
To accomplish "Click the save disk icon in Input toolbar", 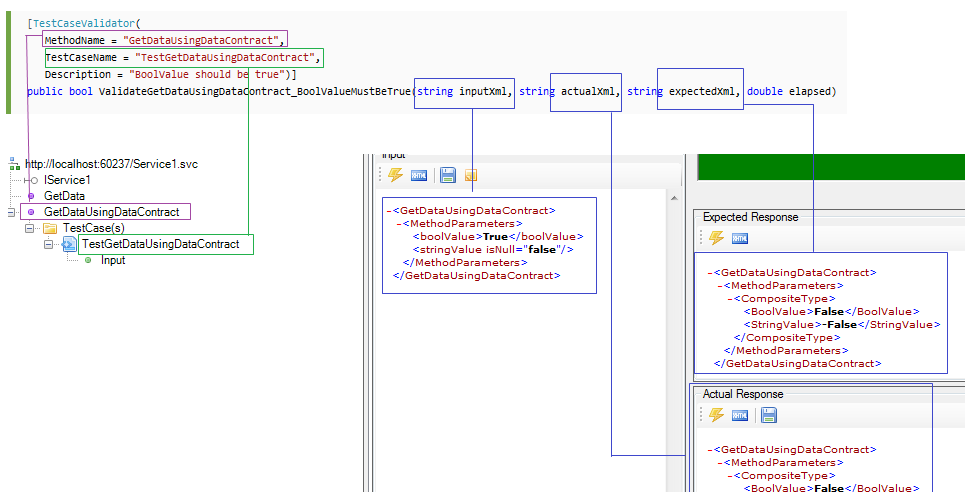I will tap(448, 175).
